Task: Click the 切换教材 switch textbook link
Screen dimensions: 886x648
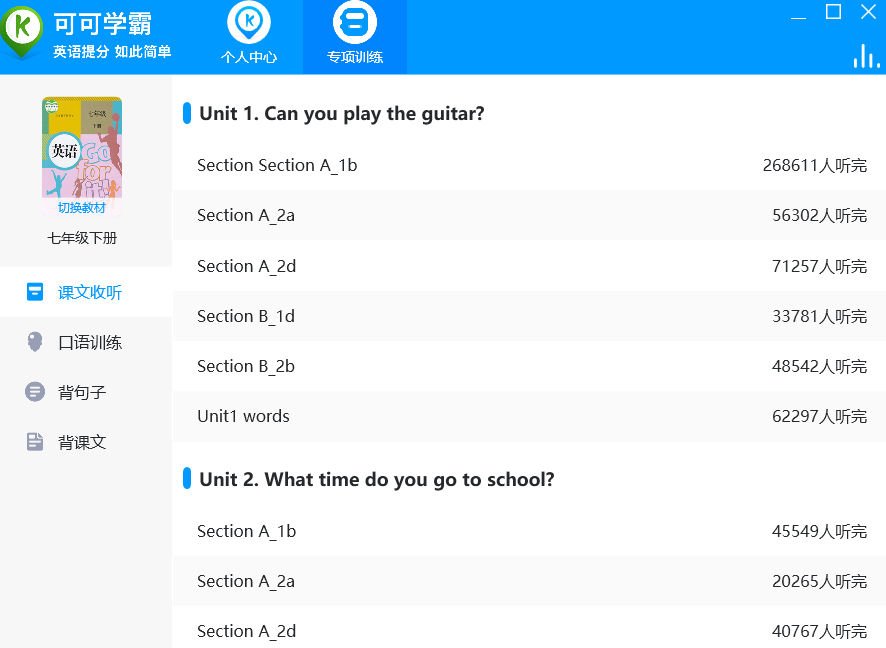Action: point(82,208)
